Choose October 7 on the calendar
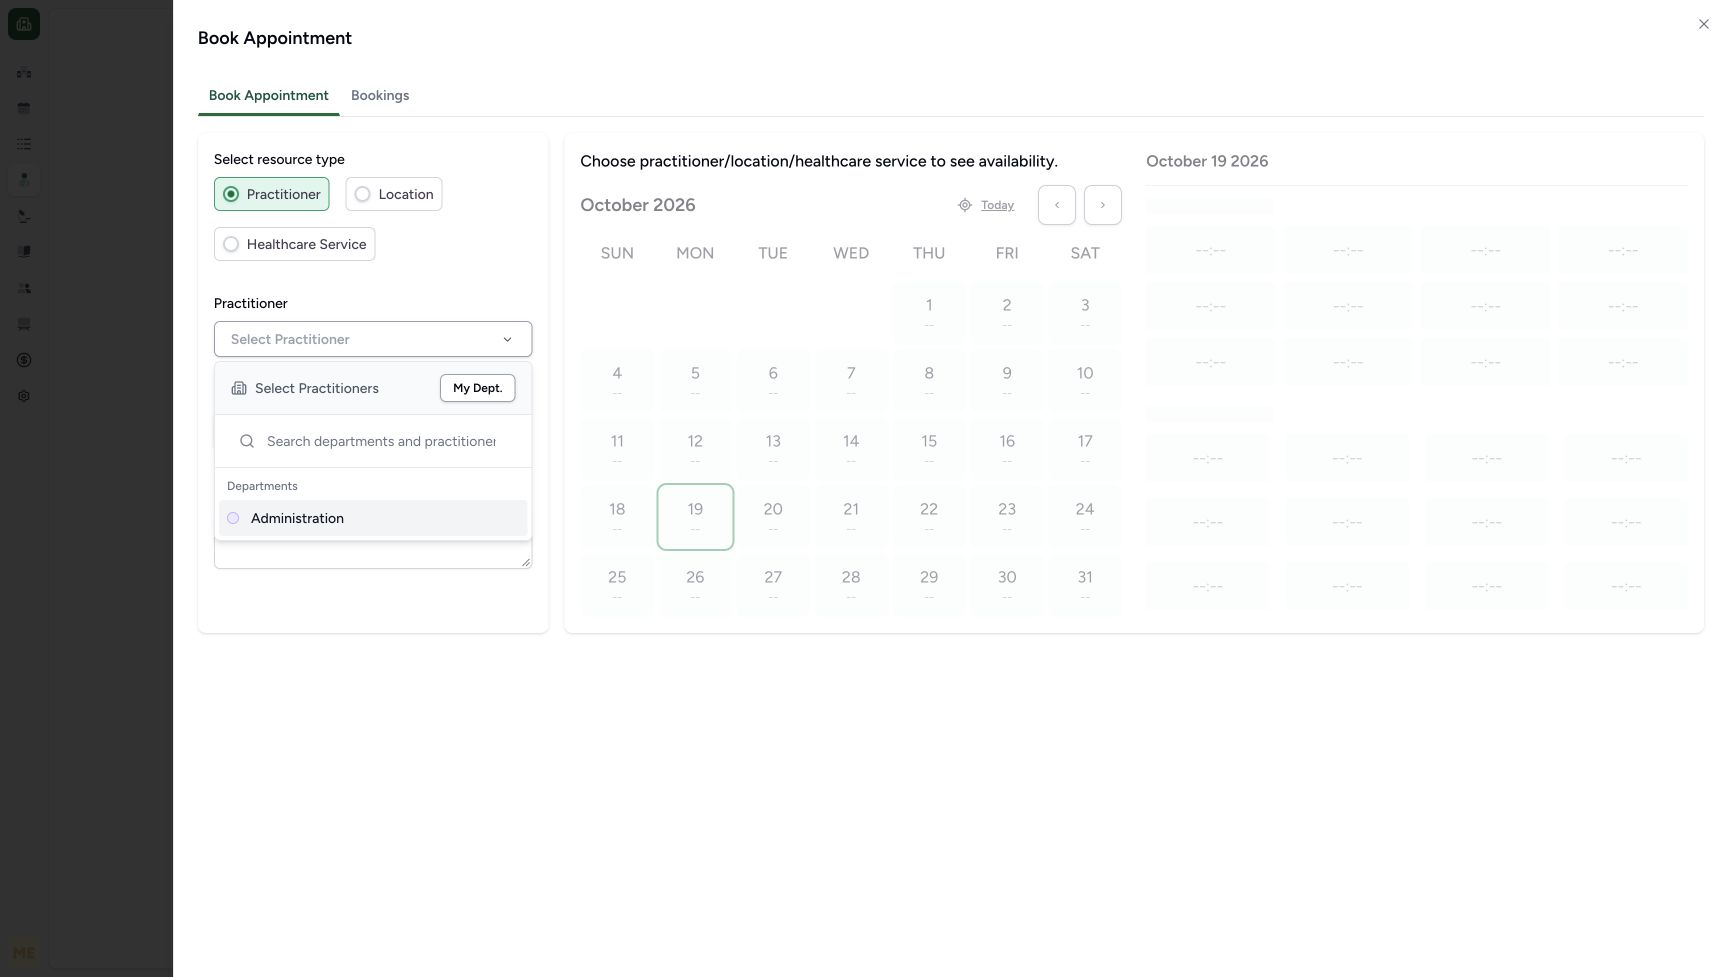 pyautogui.click(x=851, y=381)
